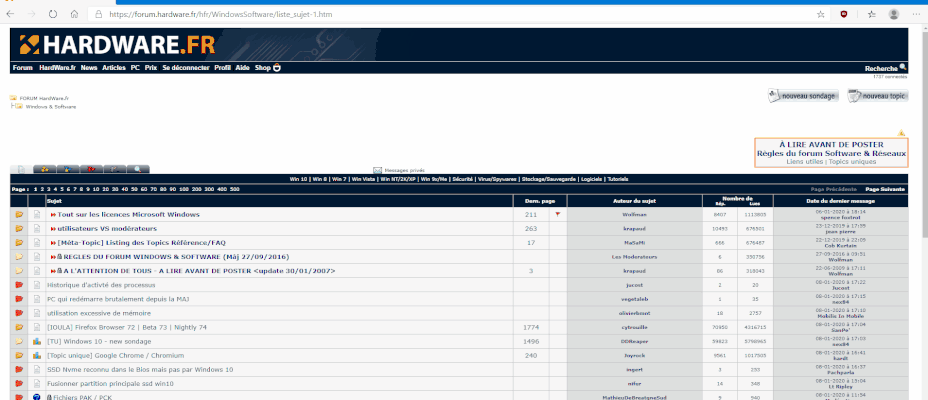Click the nouveau sondage button

coord(803,96)
